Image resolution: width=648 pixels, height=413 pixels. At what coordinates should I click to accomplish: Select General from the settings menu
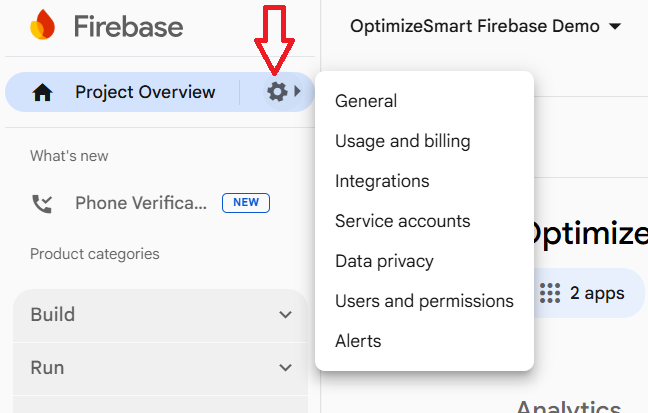click(x=366, y=101)
